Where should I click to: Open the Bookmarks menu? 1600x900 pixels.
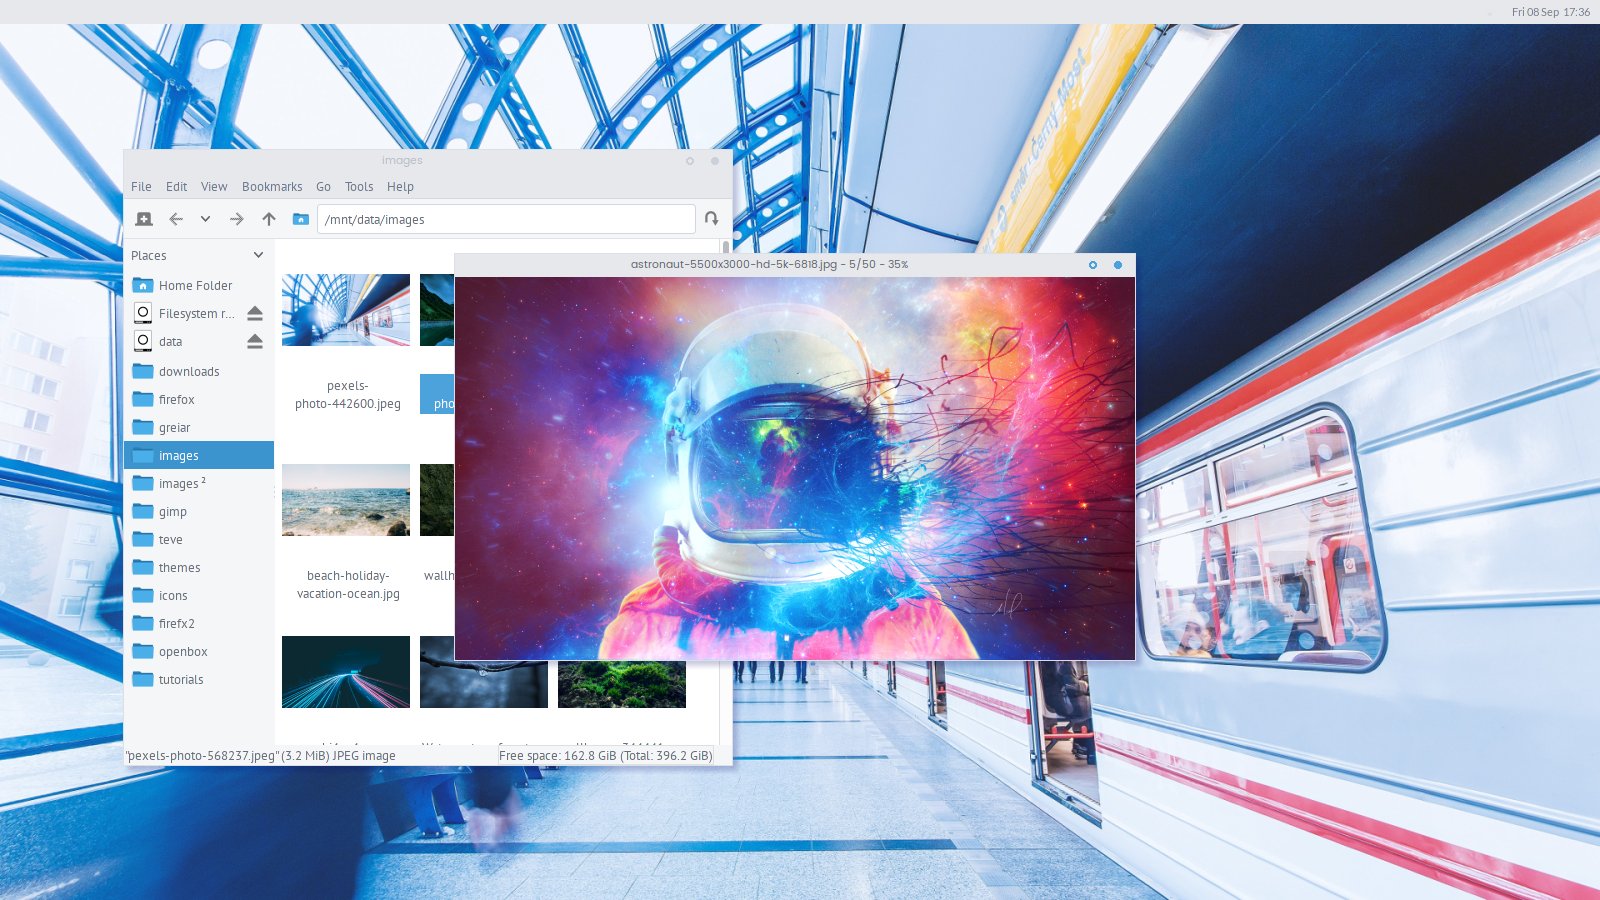272,187
